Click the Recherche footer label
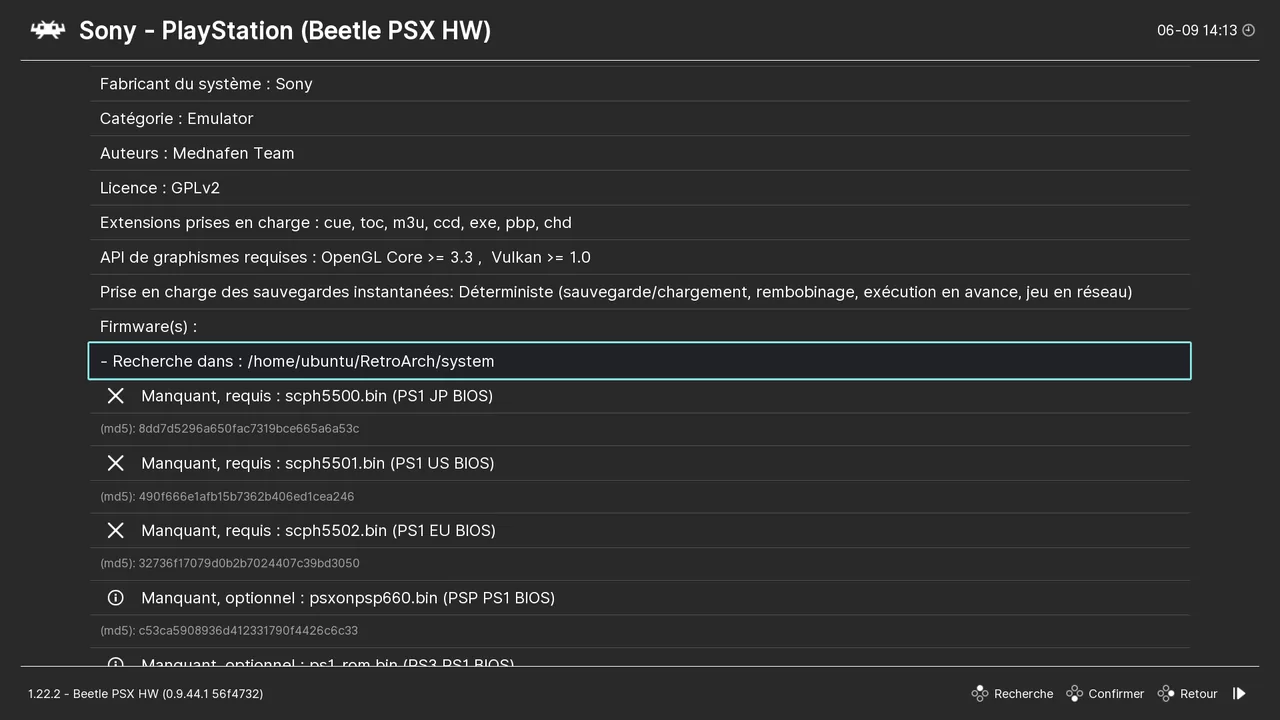 click(x=1024, y=694)
